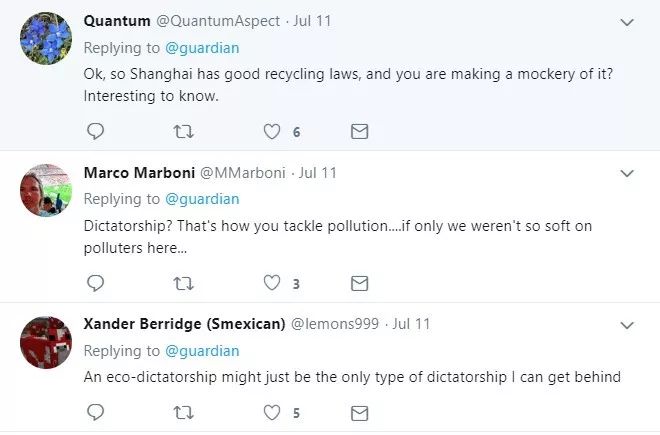
Task: Expand options chevron on Quantum's tweet
Action: (627, 21)
